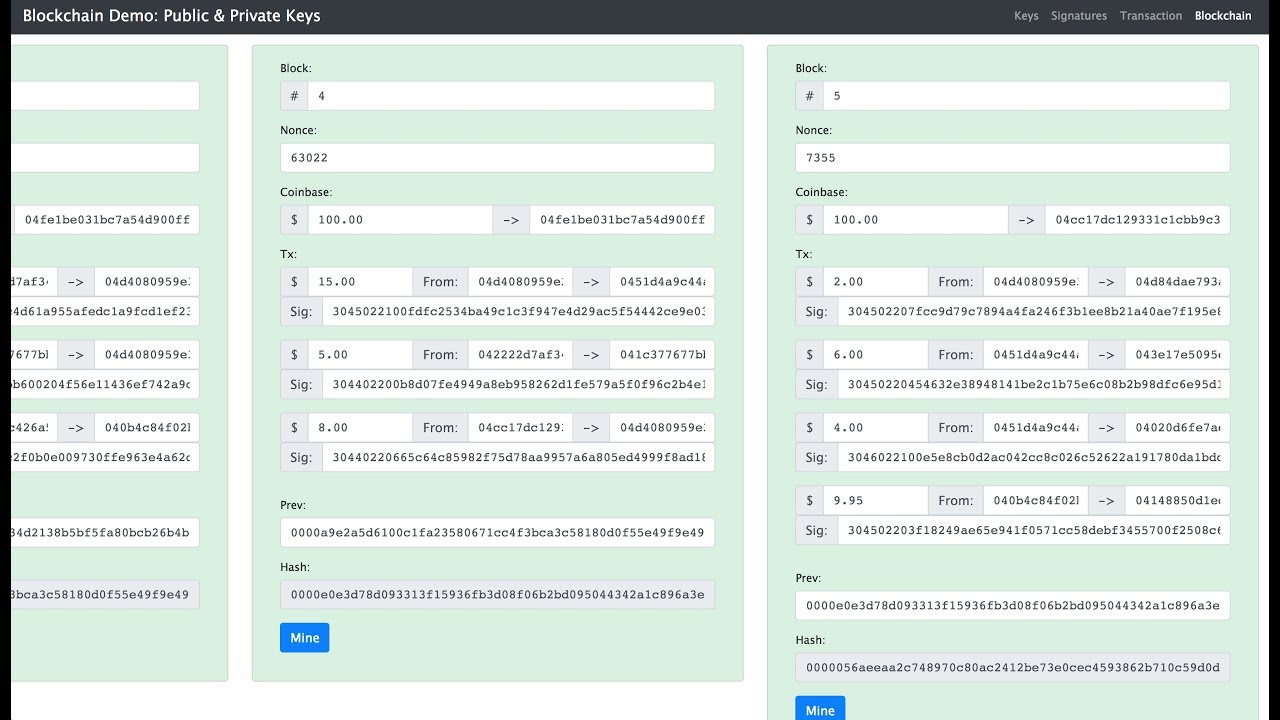Edit transaction amount 9.95
Viewport: 1280px width, 720px height.
[875, 500]
